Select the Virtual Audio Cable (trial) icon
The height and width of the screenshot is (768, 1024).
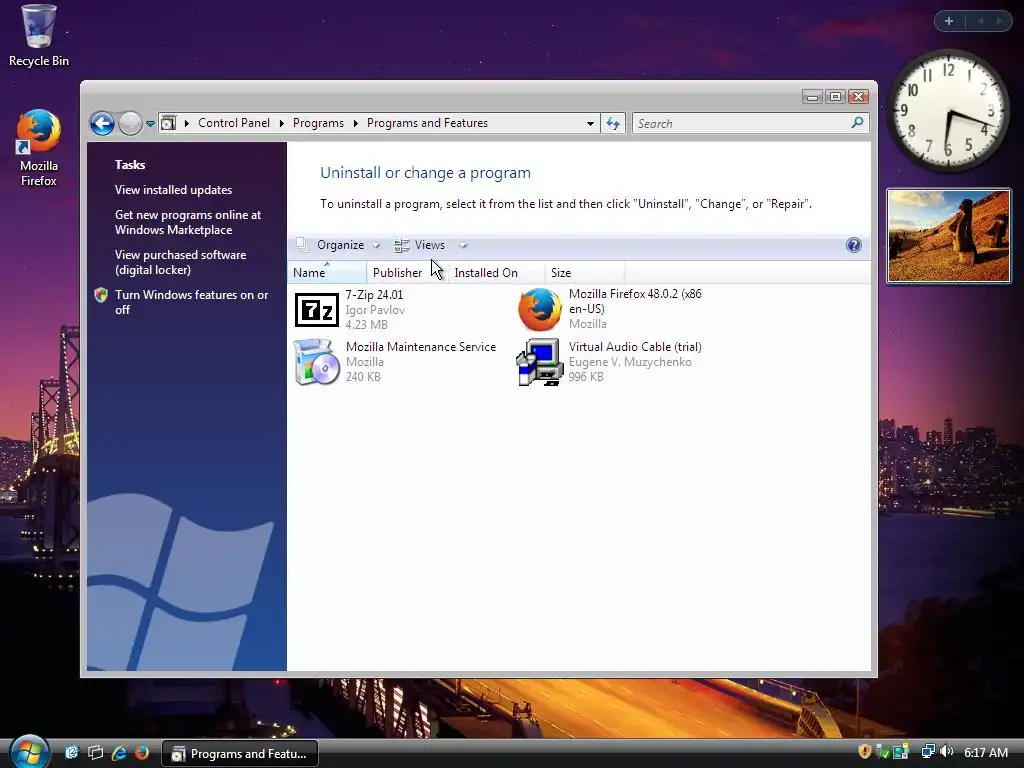click(539, 362)
